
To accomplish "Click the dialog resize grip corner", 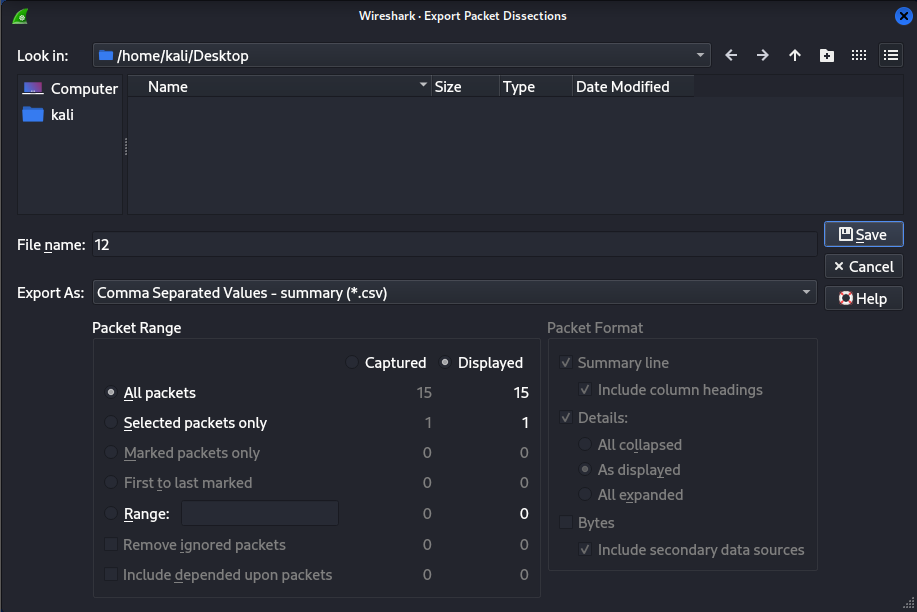I will [909, 603].
